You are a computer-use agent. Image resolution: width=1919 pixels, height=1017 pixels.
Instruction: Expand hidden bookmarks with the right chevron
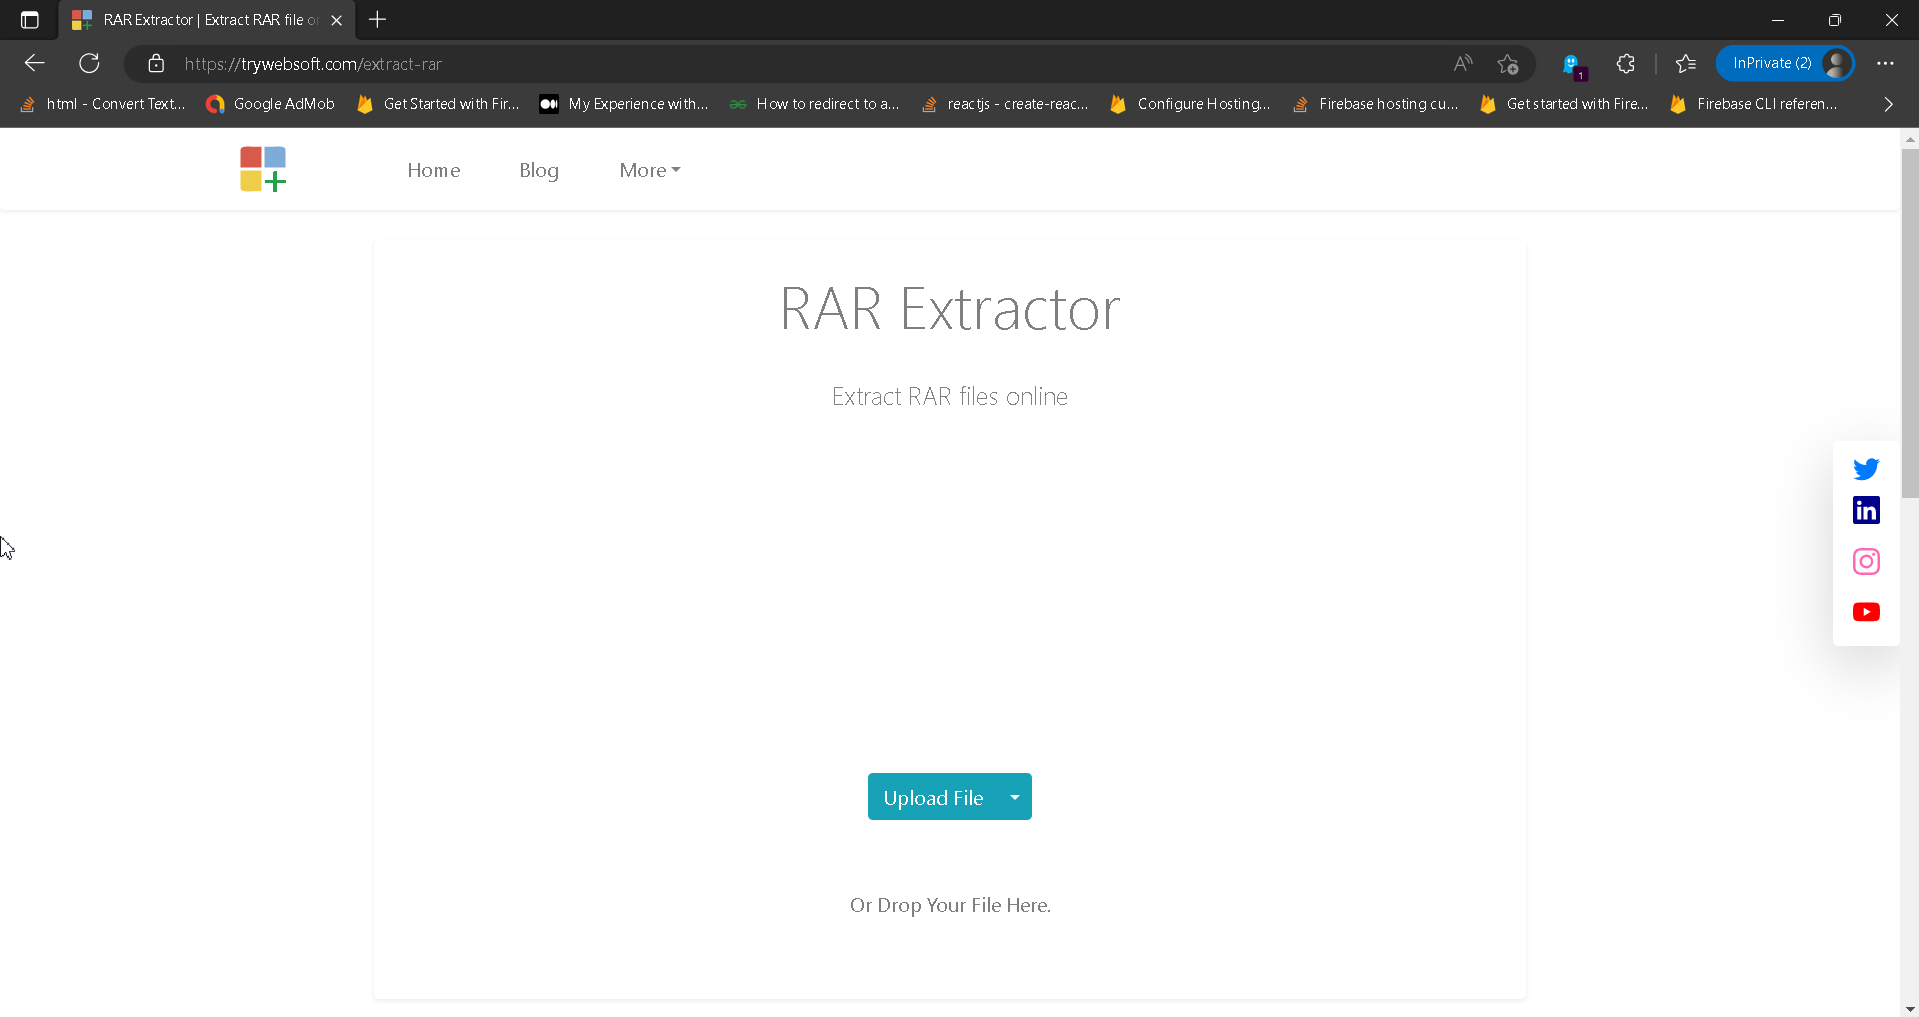point(1888,103)
